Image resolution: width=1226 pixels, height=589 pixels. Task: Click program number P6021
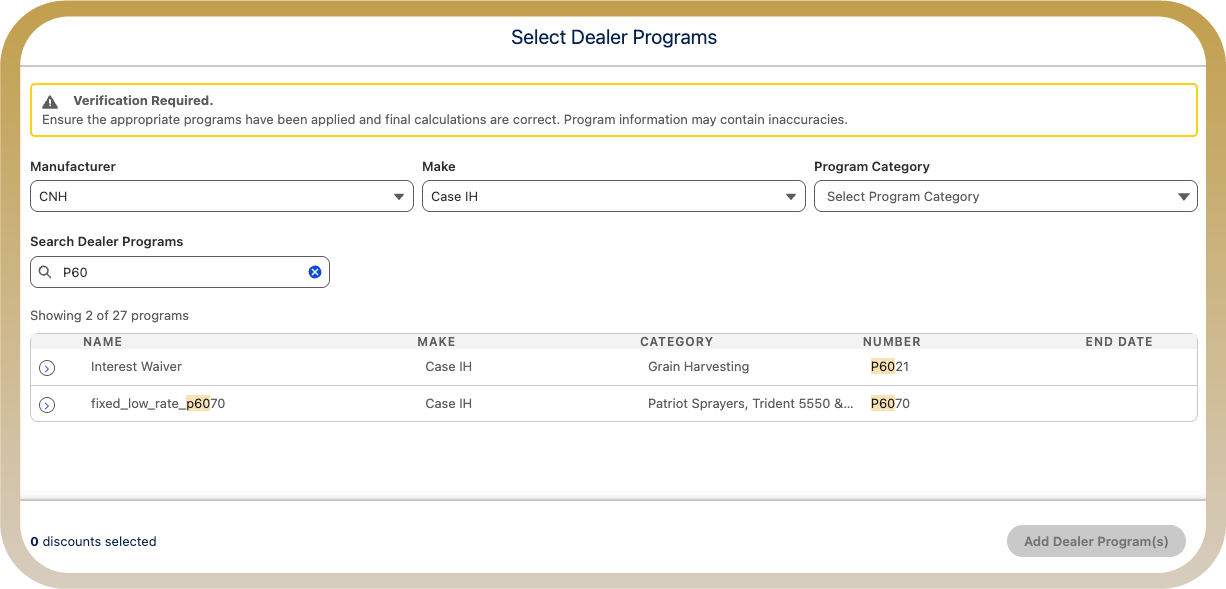click(890, 367)
